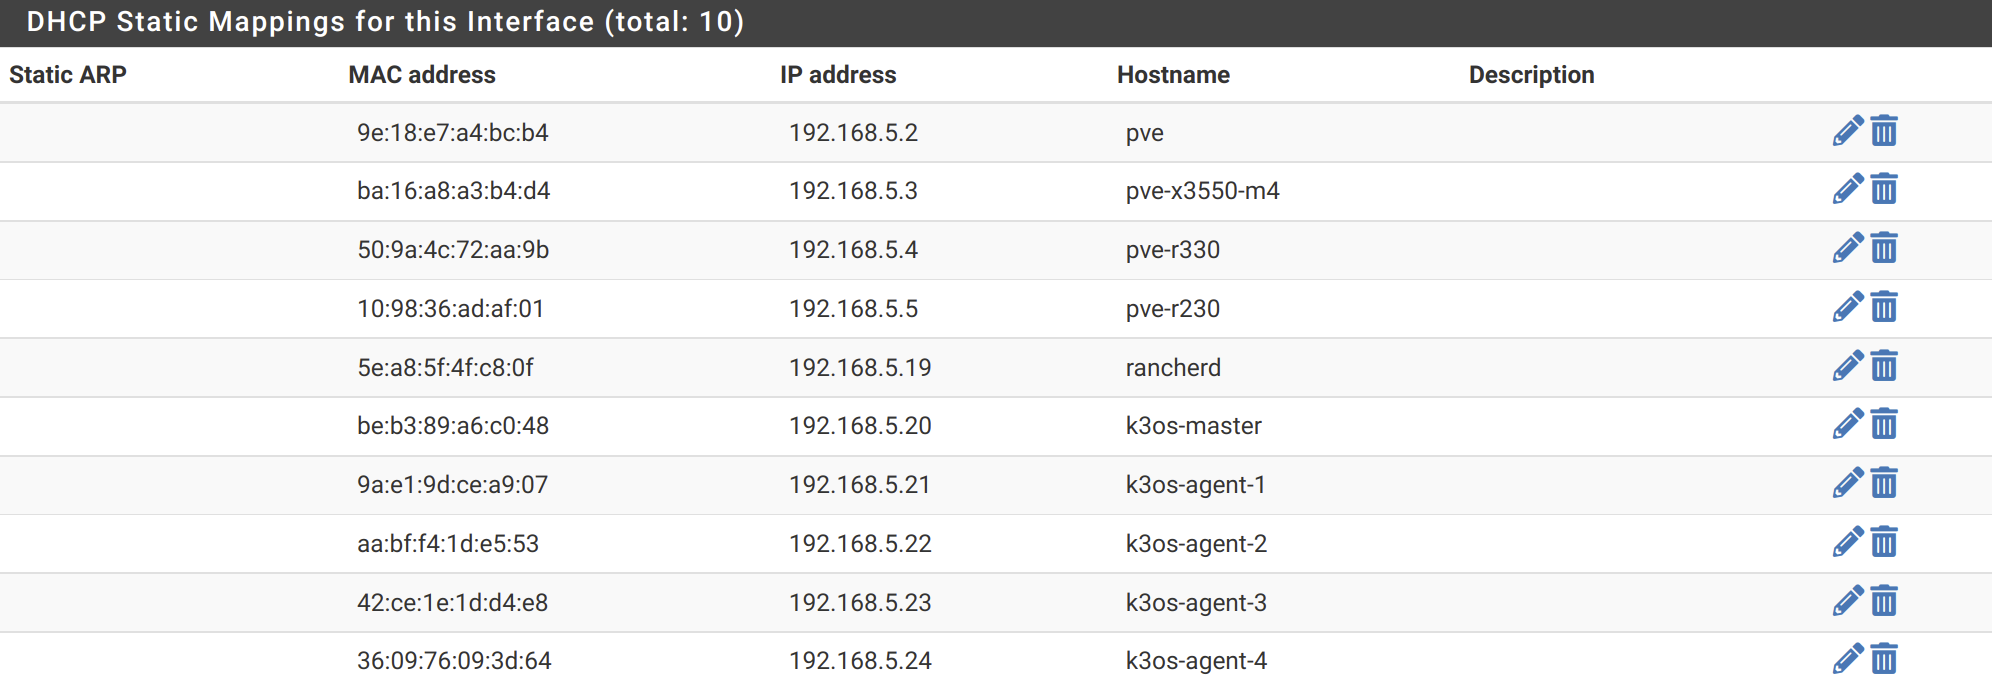Select MAC address aa:bf:f4:1d:e5:53
The width and height of the screenshot is (1992, 691).
448,544
